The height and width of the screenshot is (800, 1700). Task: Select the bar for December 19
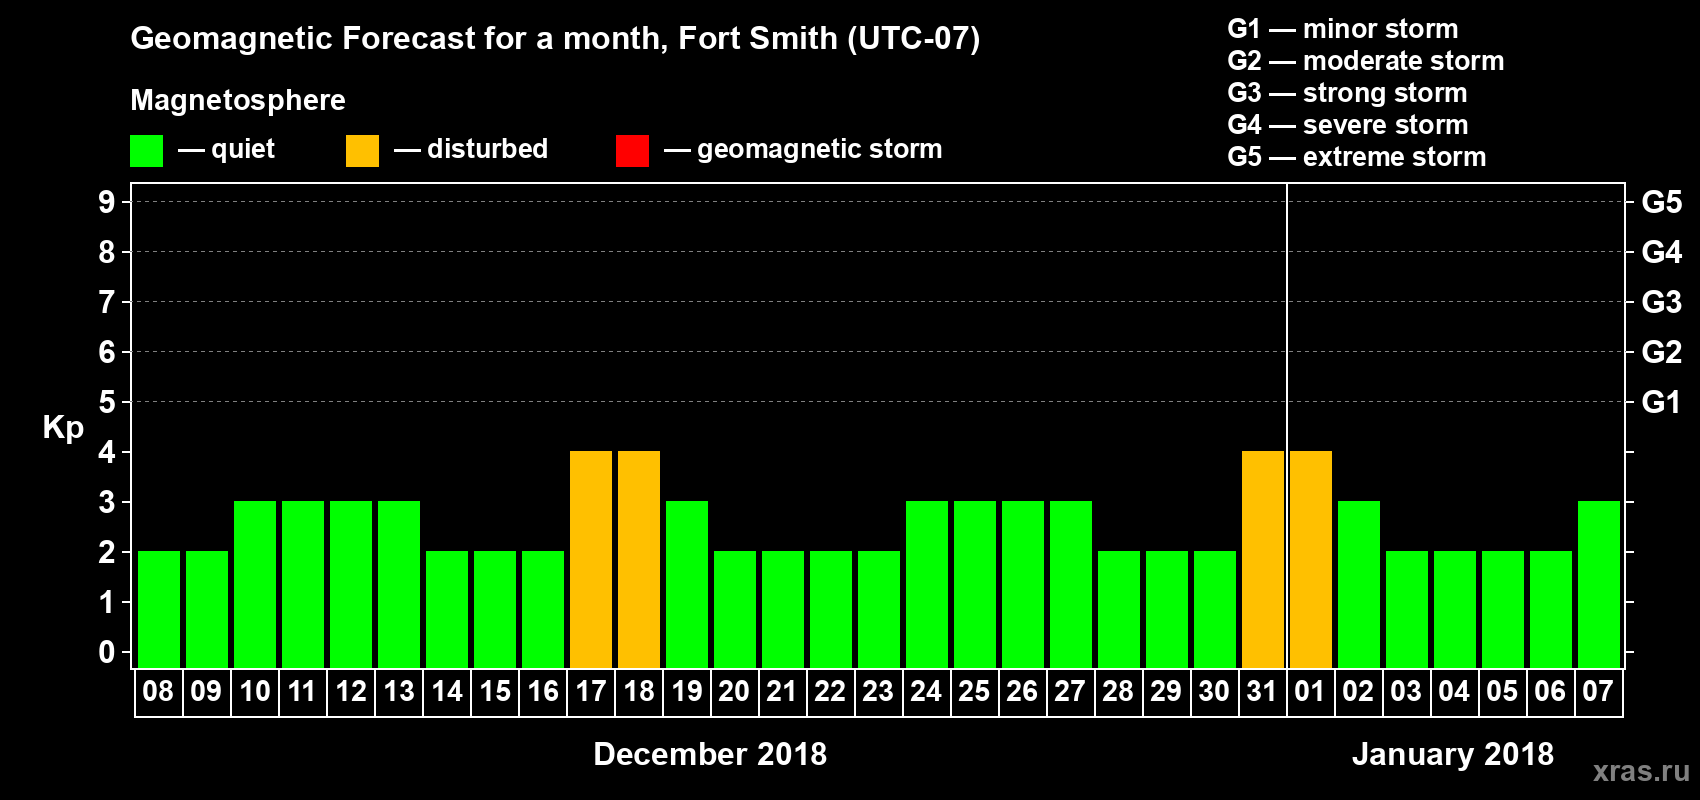click(687, 584)
